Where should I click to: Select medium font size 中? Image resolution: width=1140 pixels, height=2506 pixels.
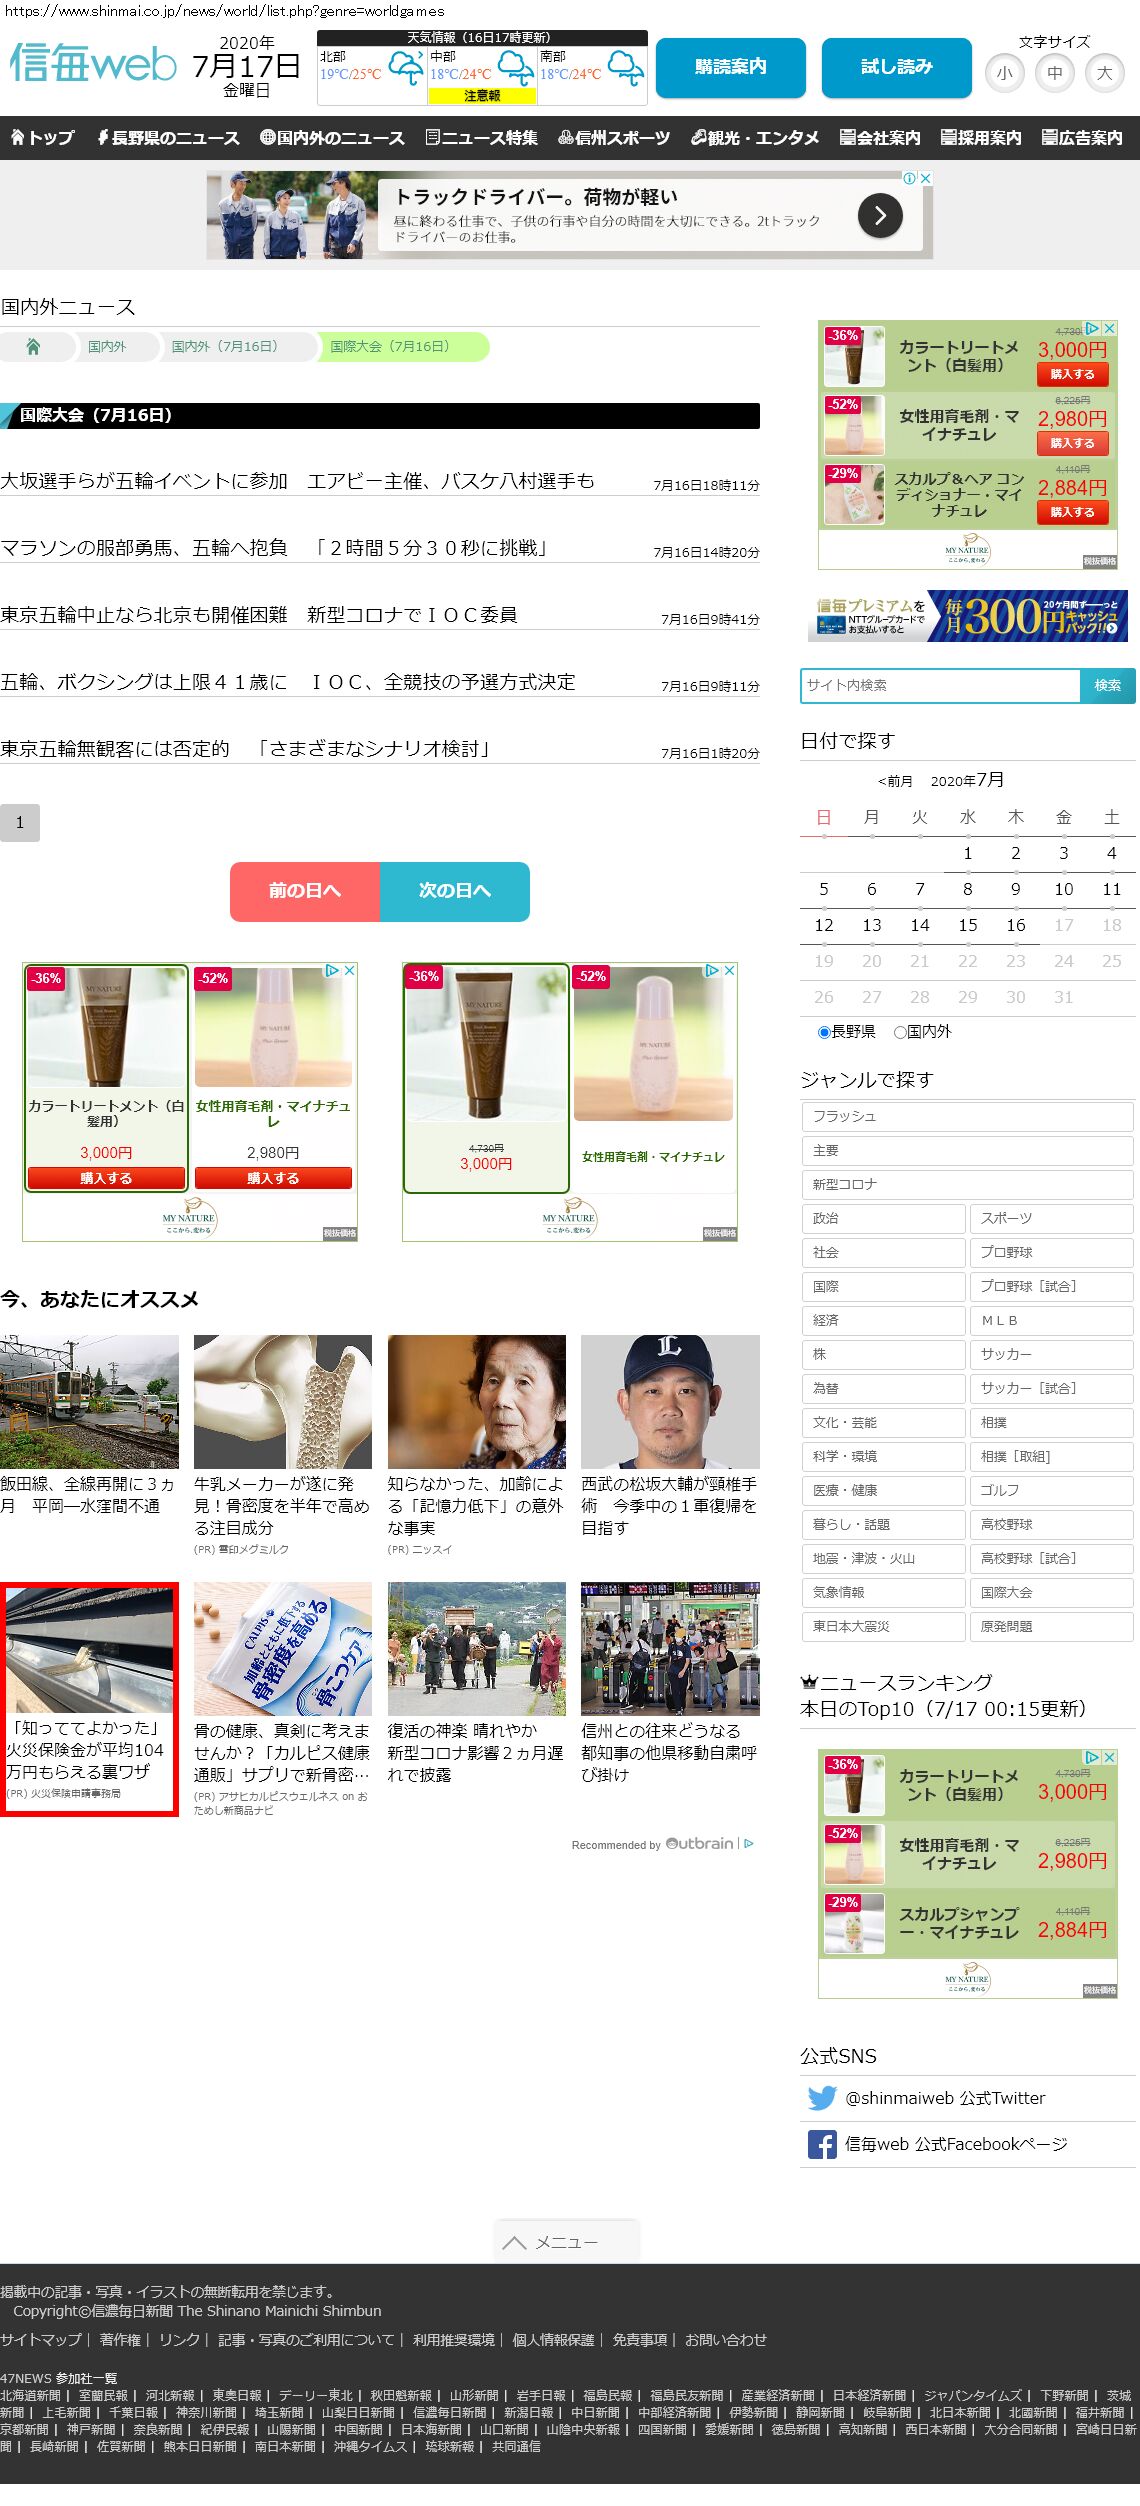[x=1055, y=73]
